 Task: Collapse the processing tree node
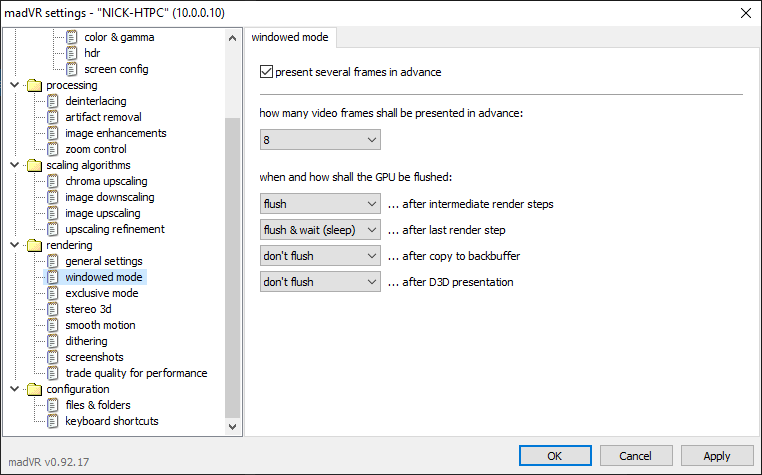pyautogui.click(x=14, y=85)
